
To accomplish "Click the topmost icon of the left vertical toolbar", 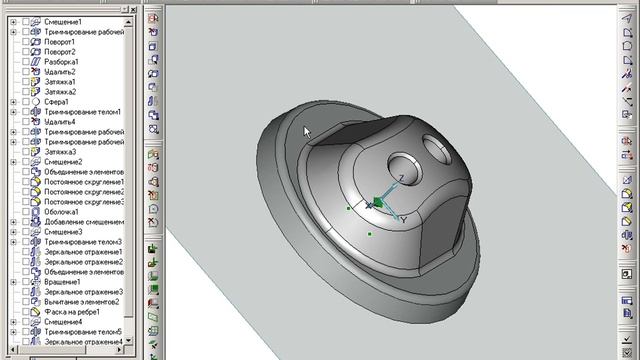I will [153, 18].
